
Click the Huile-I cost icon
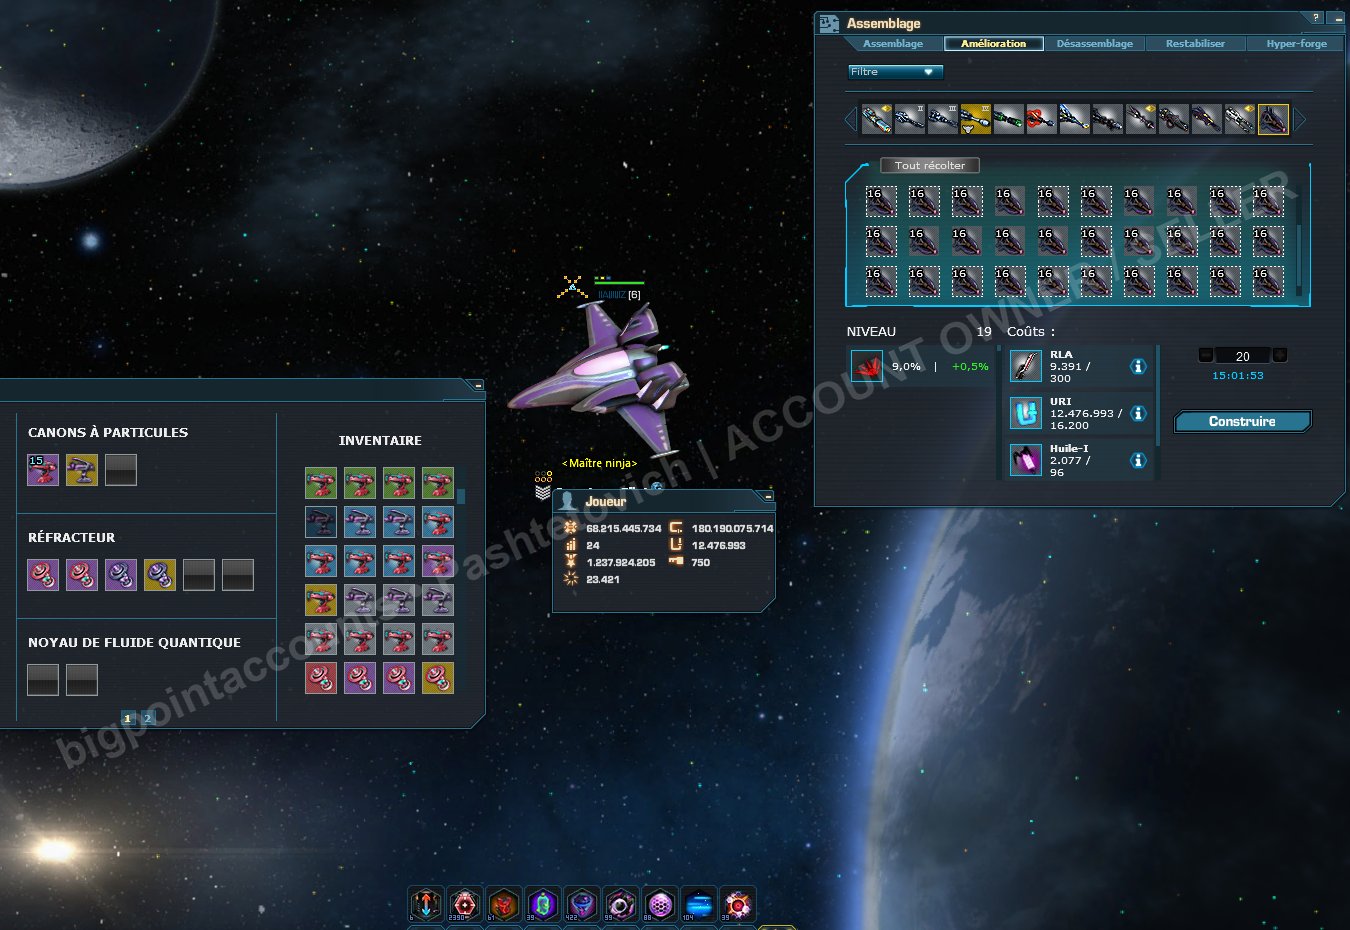(x=1026, y=460)
